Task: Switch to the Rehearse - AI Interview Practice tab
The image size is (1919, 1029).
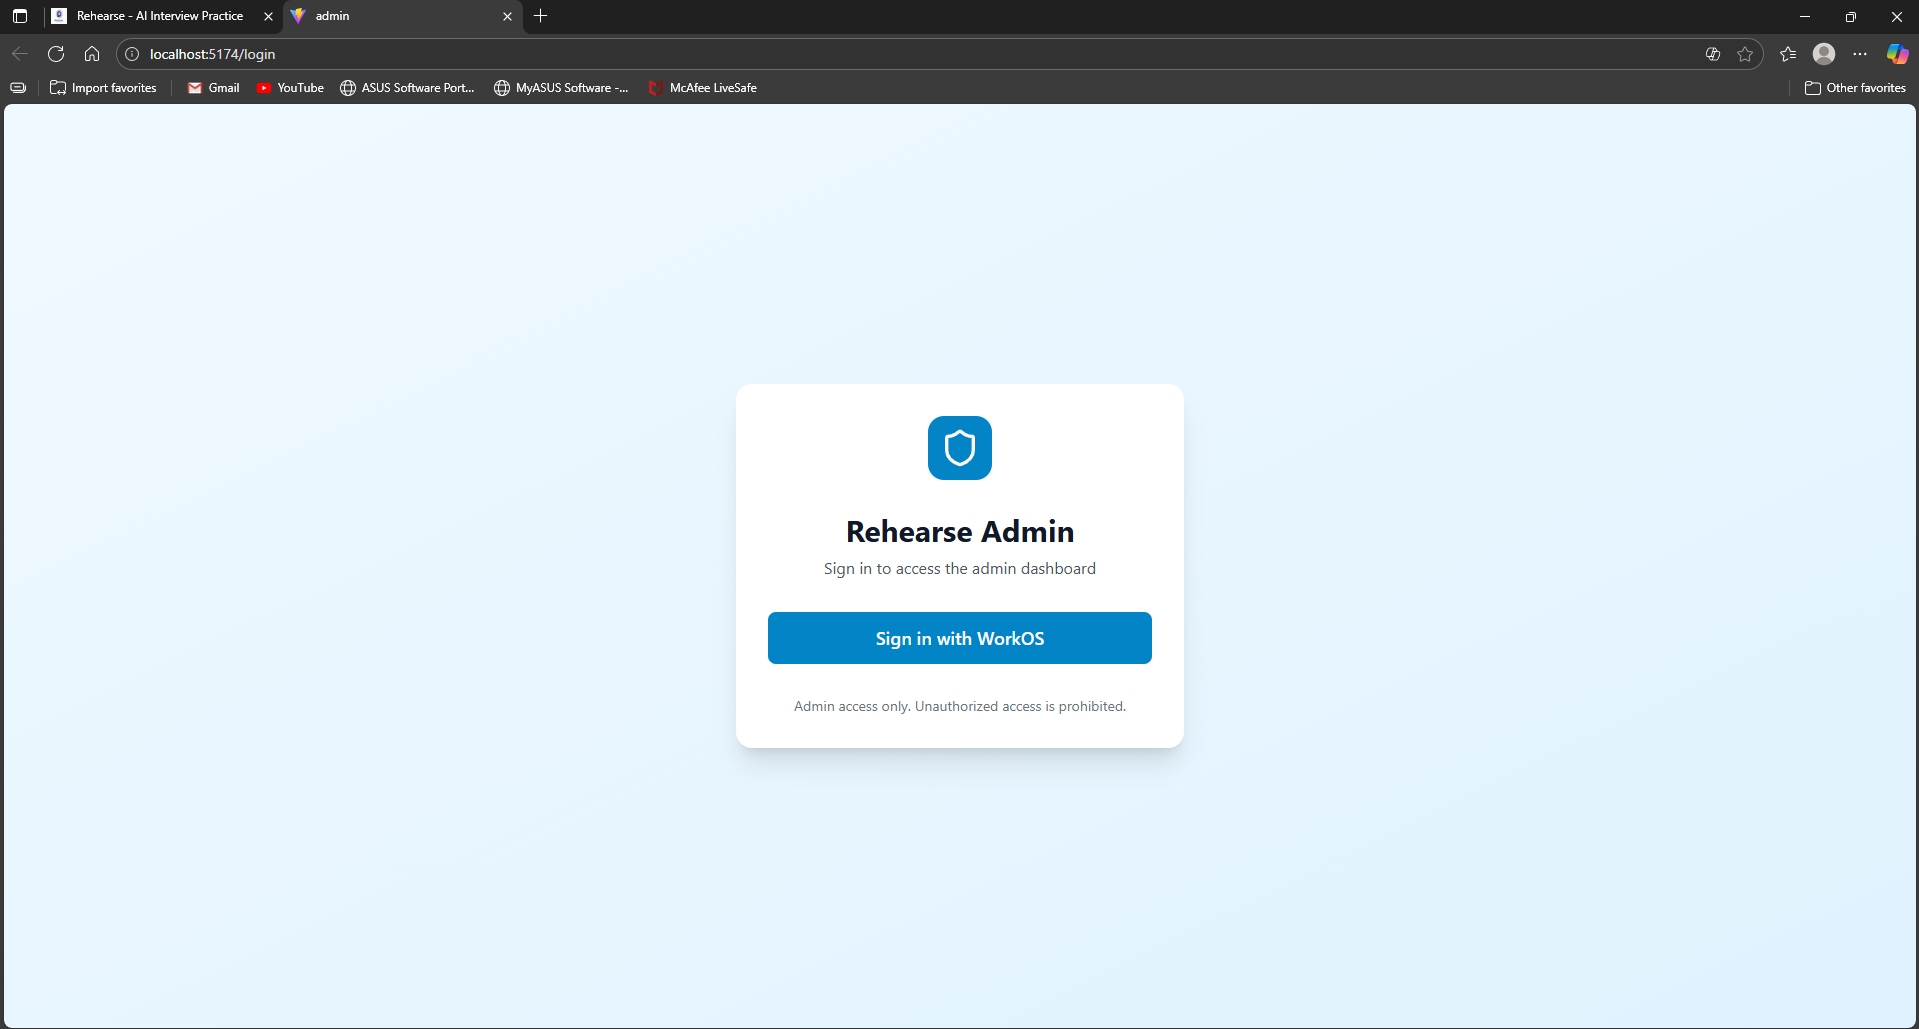Action: click(x=160, y=16)
